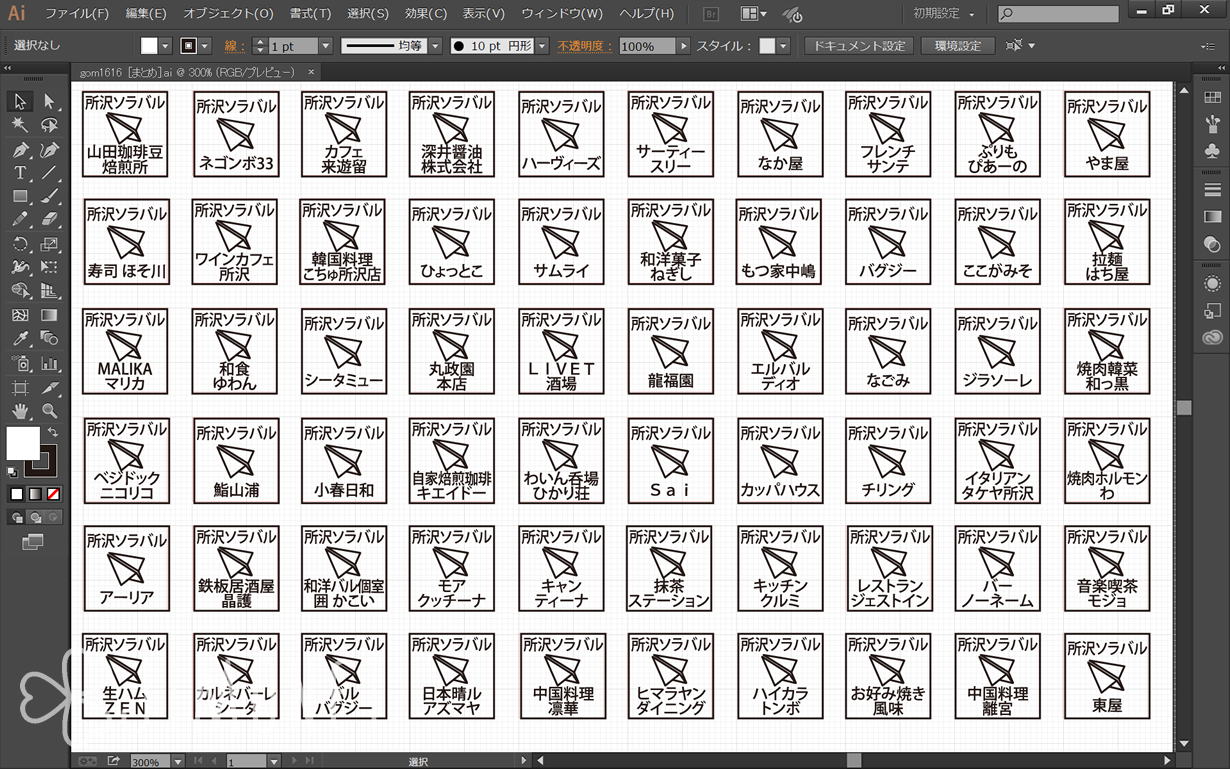Choose the Rectangle tool
The width and height of the screenshot is (1230, 769).
point(20,197)
